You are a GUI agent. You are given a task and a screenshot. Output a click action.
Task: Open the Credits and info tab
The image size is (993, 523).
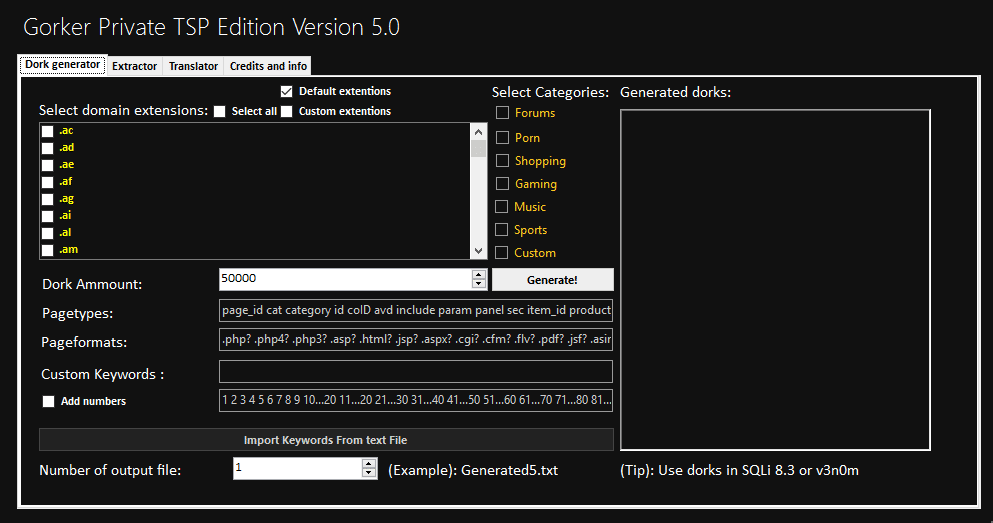(x=268, y=66)
